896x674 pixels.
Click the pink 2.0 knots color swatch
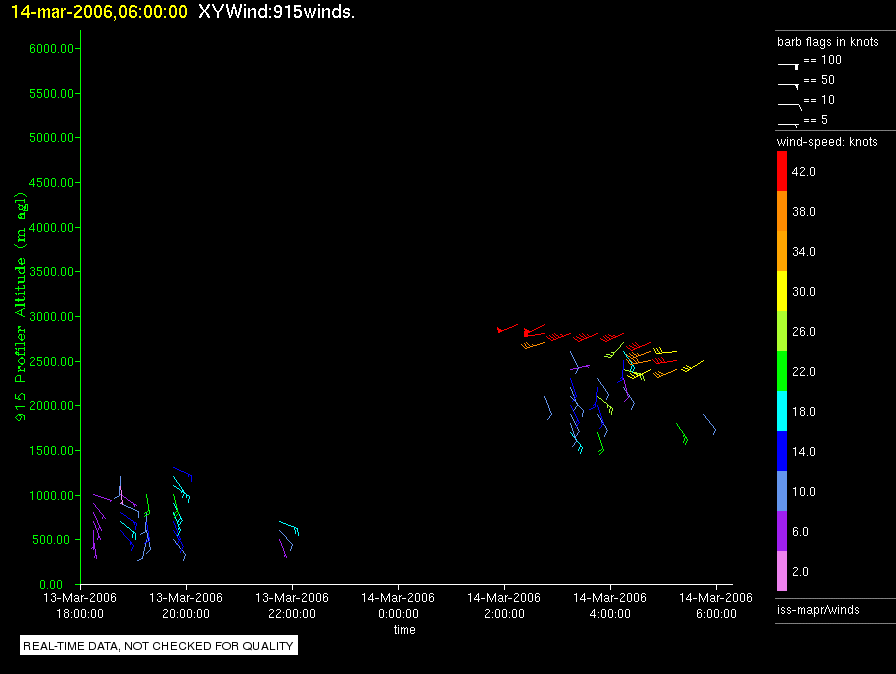(x=782, y=571)
